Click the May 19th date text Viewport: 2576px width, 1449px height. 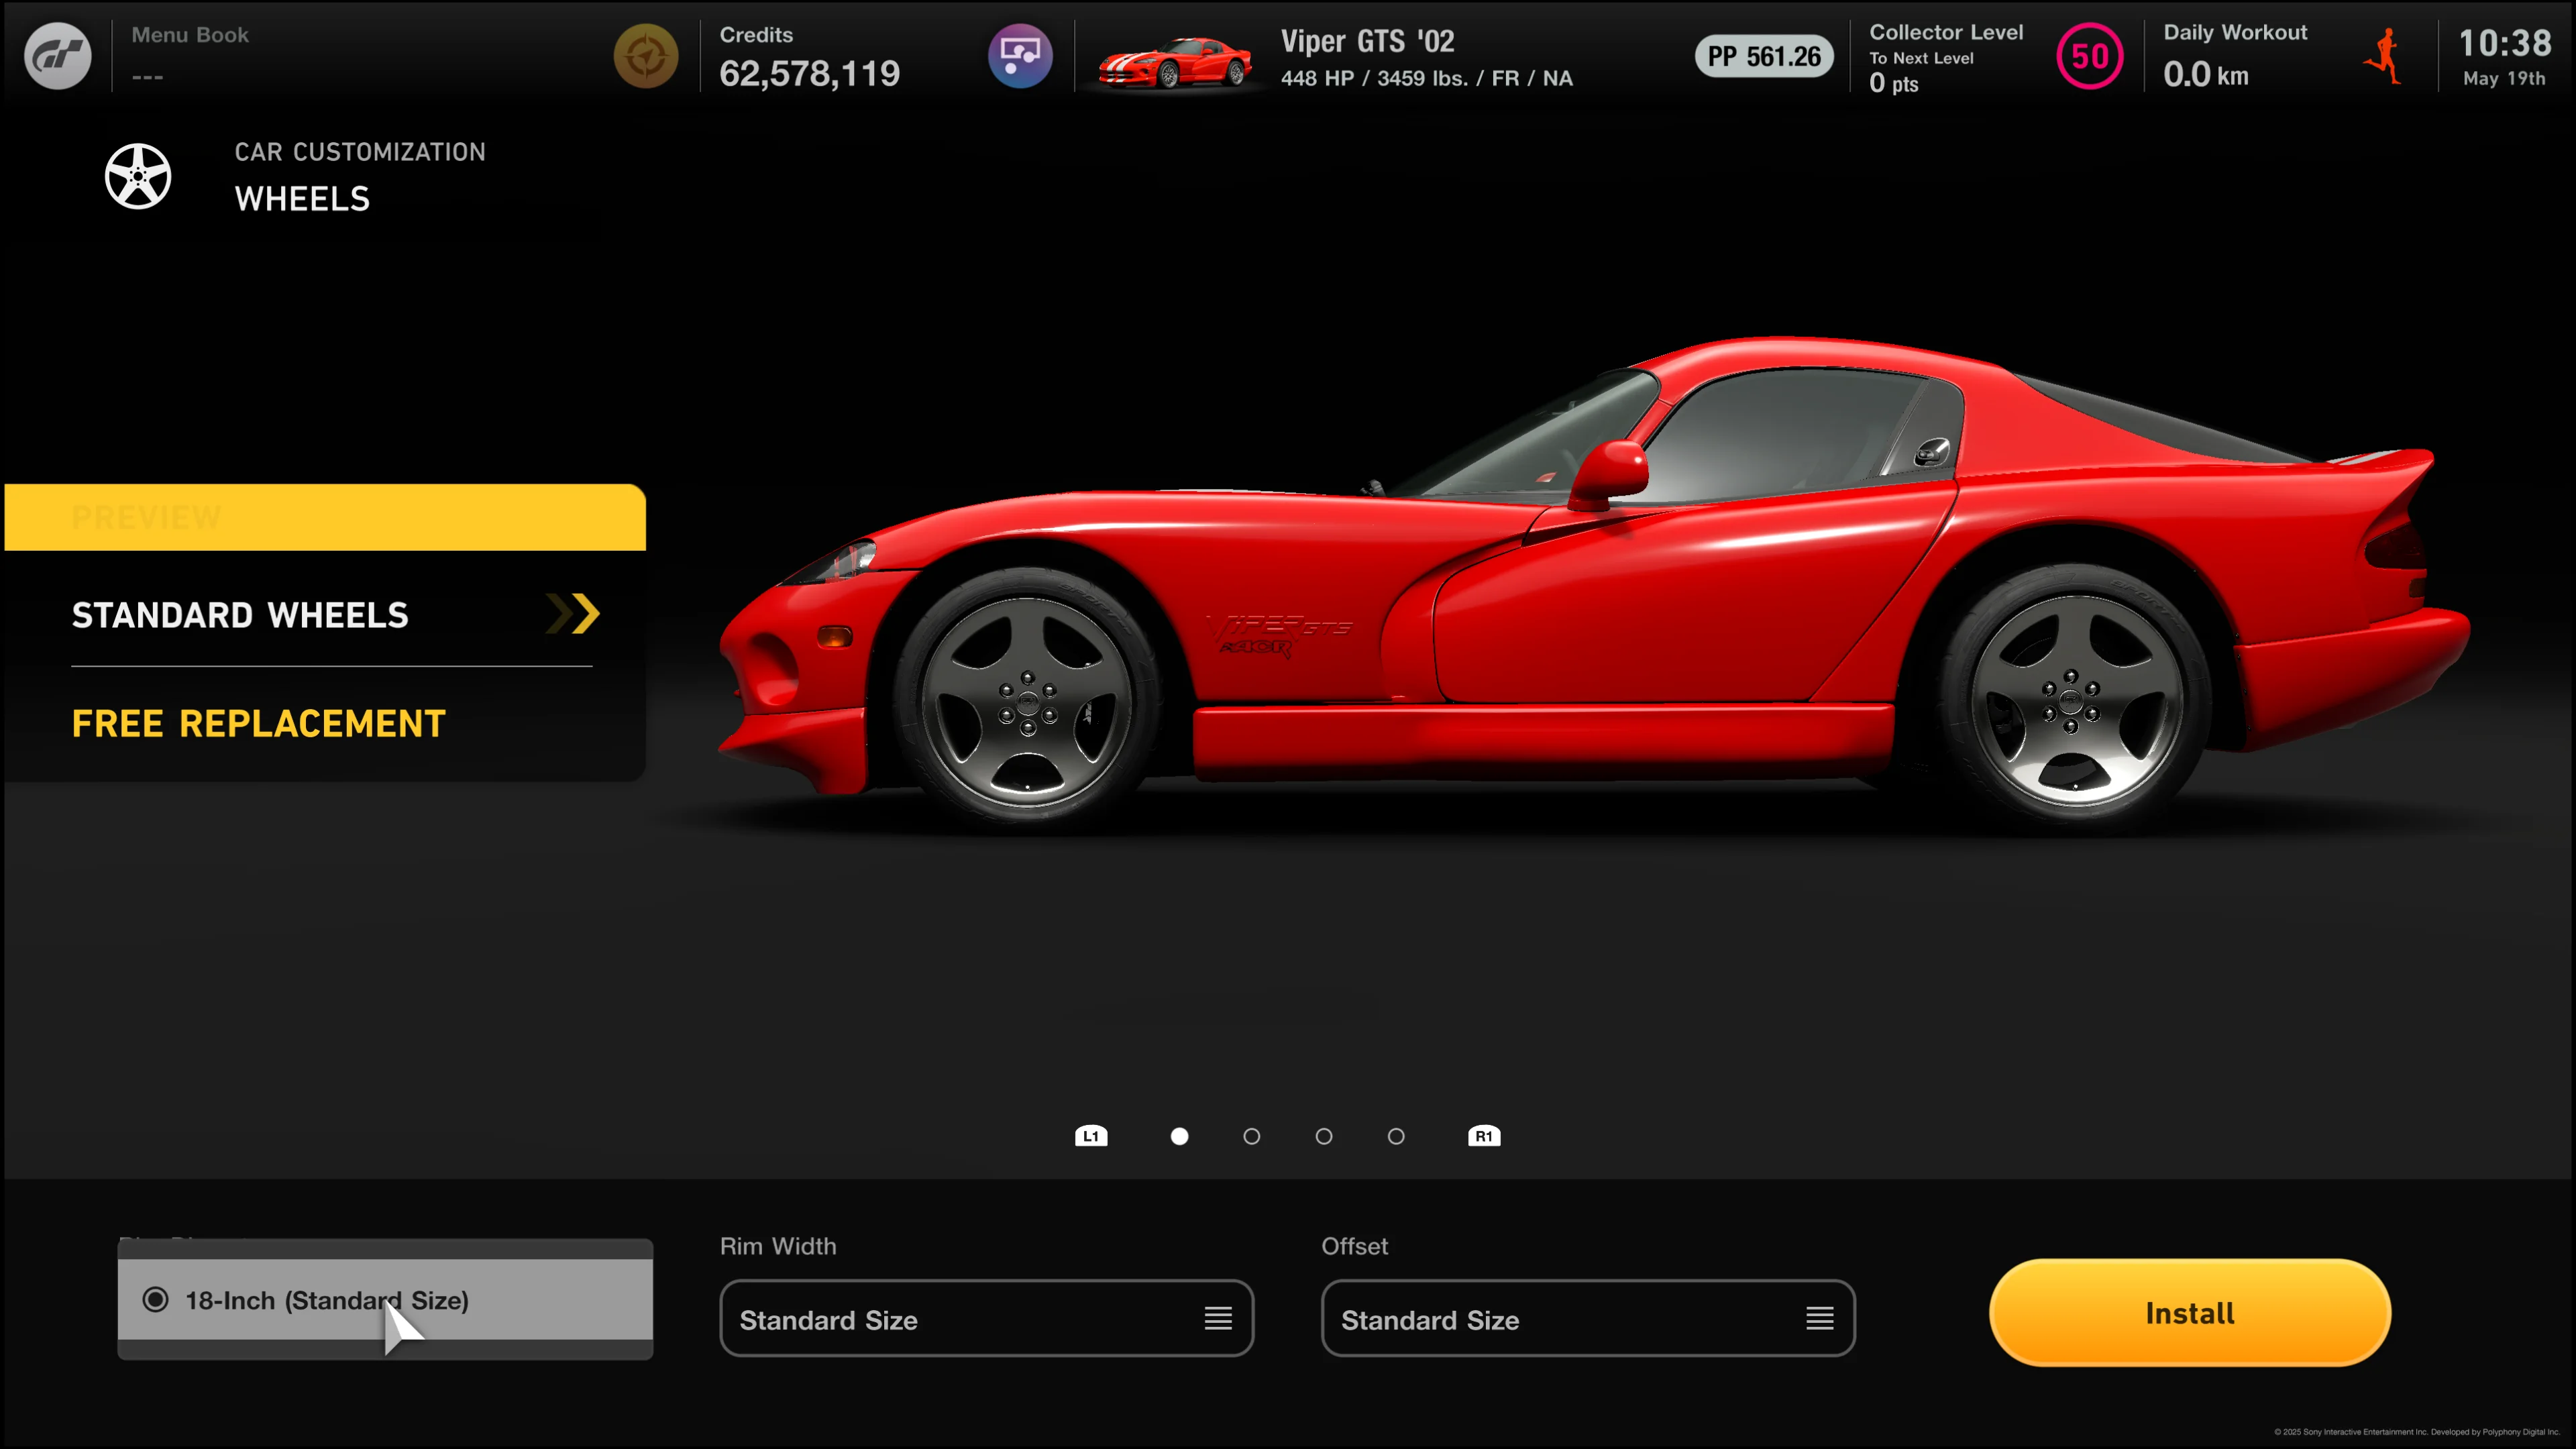click(2504, 78)
